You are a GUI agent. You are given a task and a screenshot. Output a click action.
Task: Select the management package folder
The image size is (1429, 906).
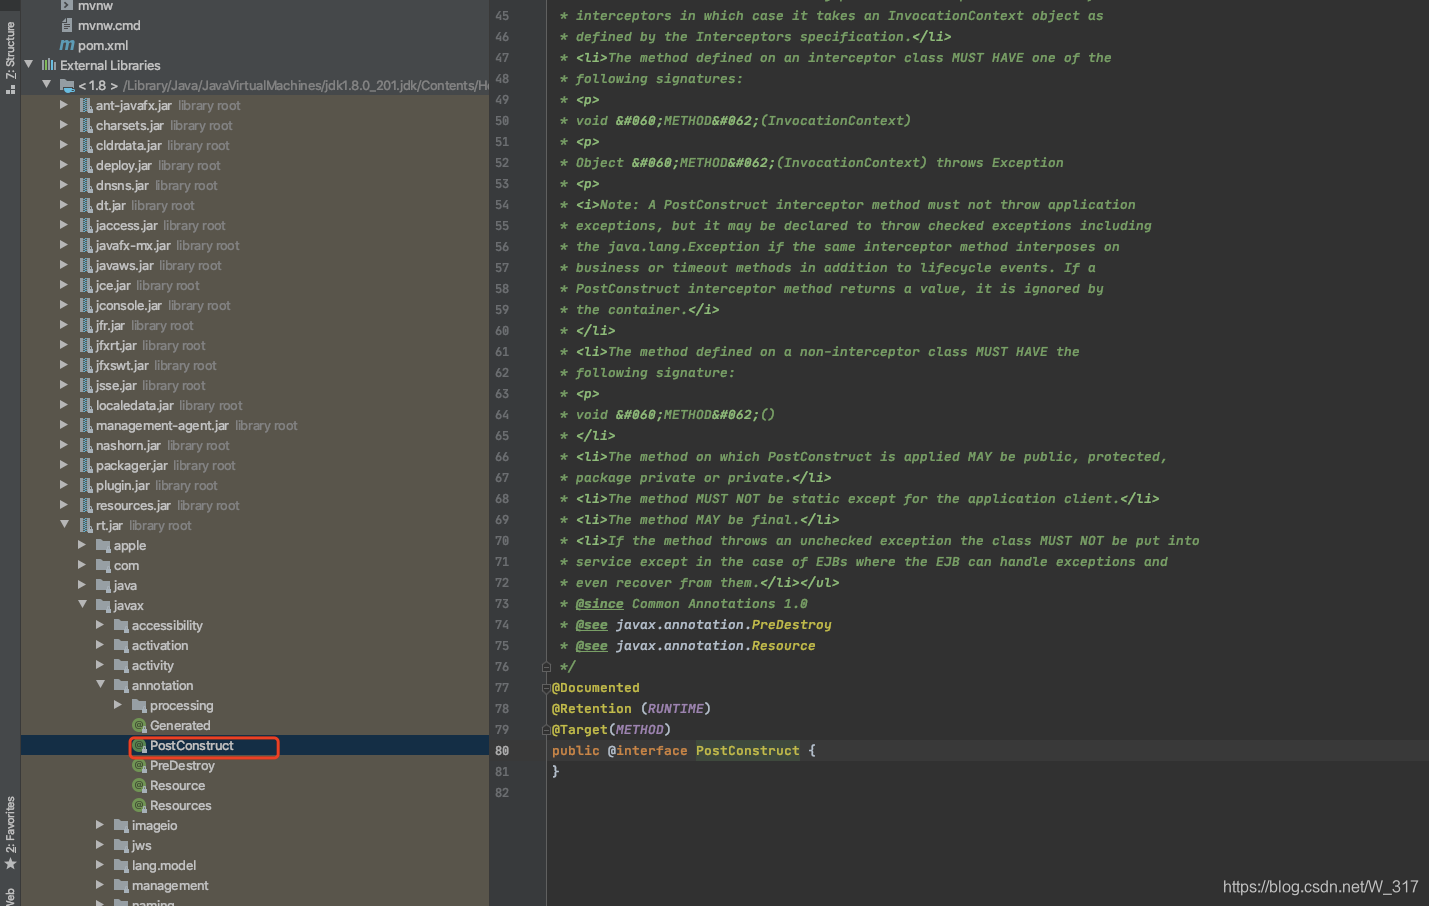point(170,885)
